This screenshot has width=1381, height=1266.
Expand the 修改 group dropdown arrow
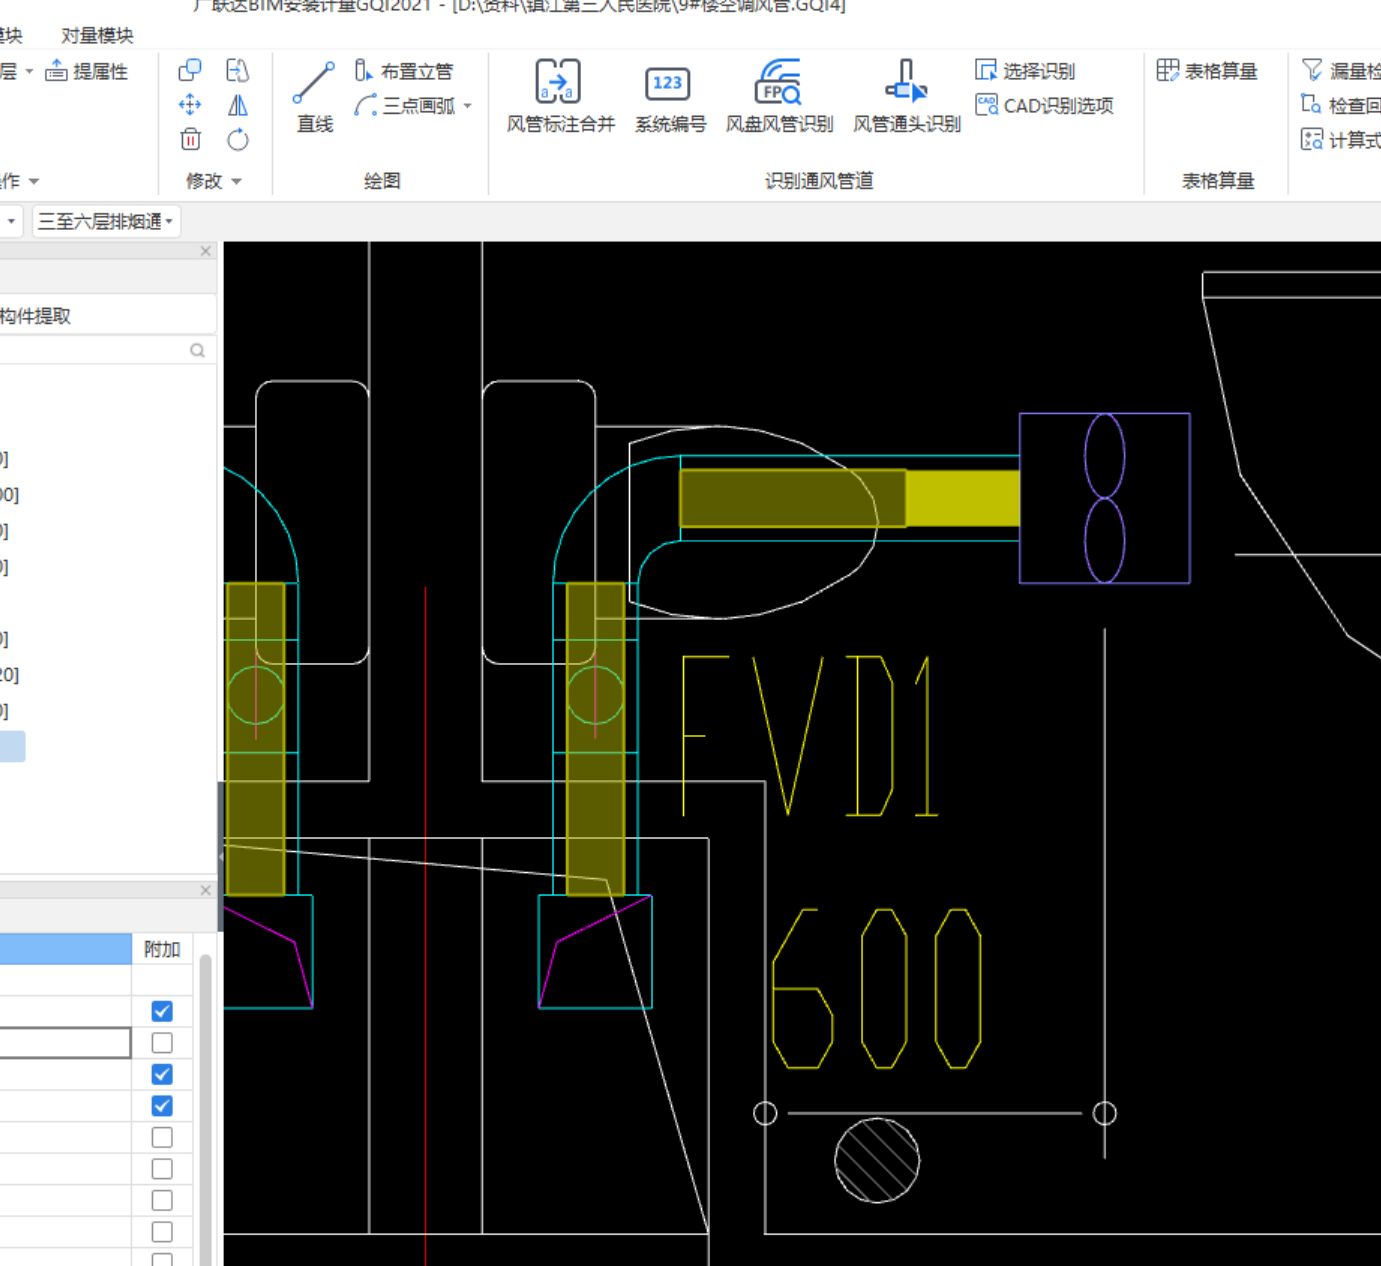(x=237, y=181)
